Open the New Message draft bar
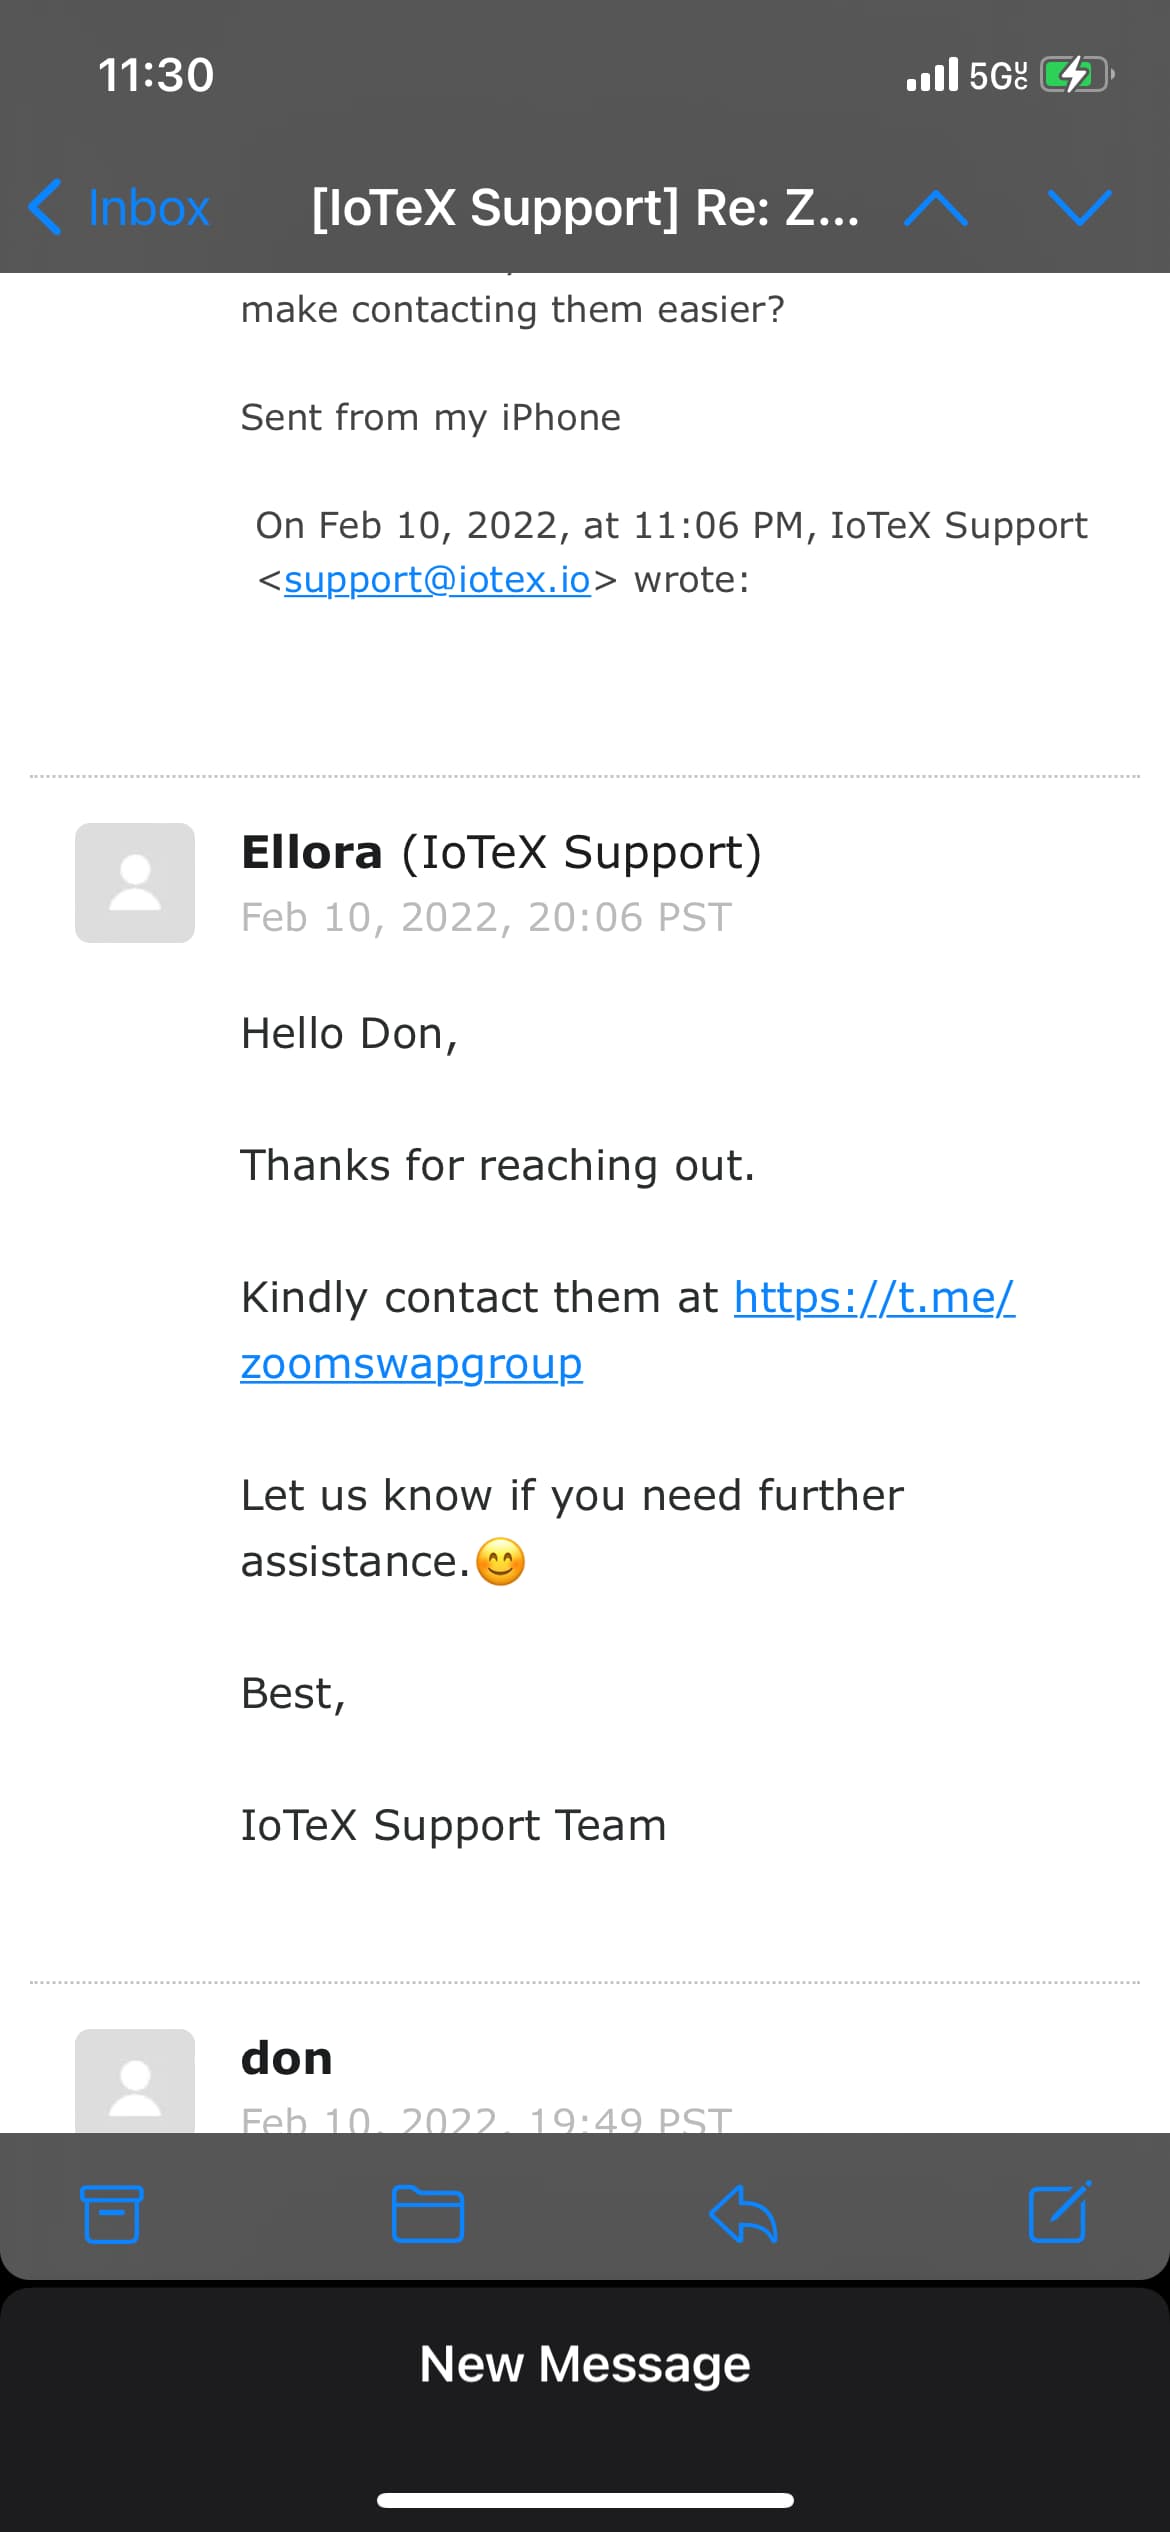The width and height of the screenshot is (1170, 2532). (x=585, y=2364)
